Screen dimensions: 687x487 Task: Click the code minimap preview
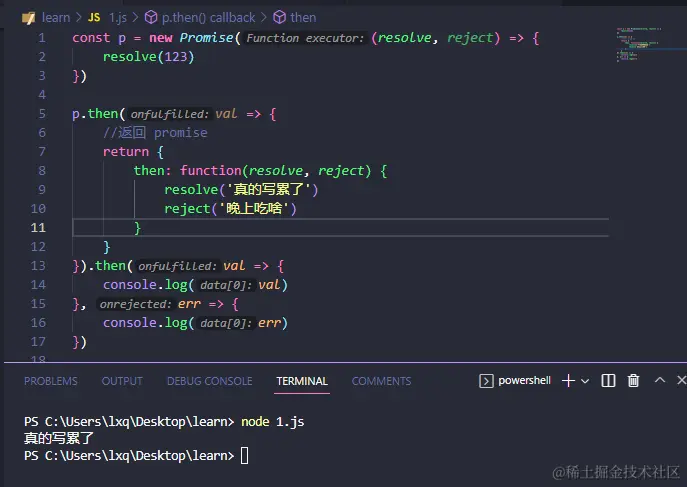pos(637,44)
